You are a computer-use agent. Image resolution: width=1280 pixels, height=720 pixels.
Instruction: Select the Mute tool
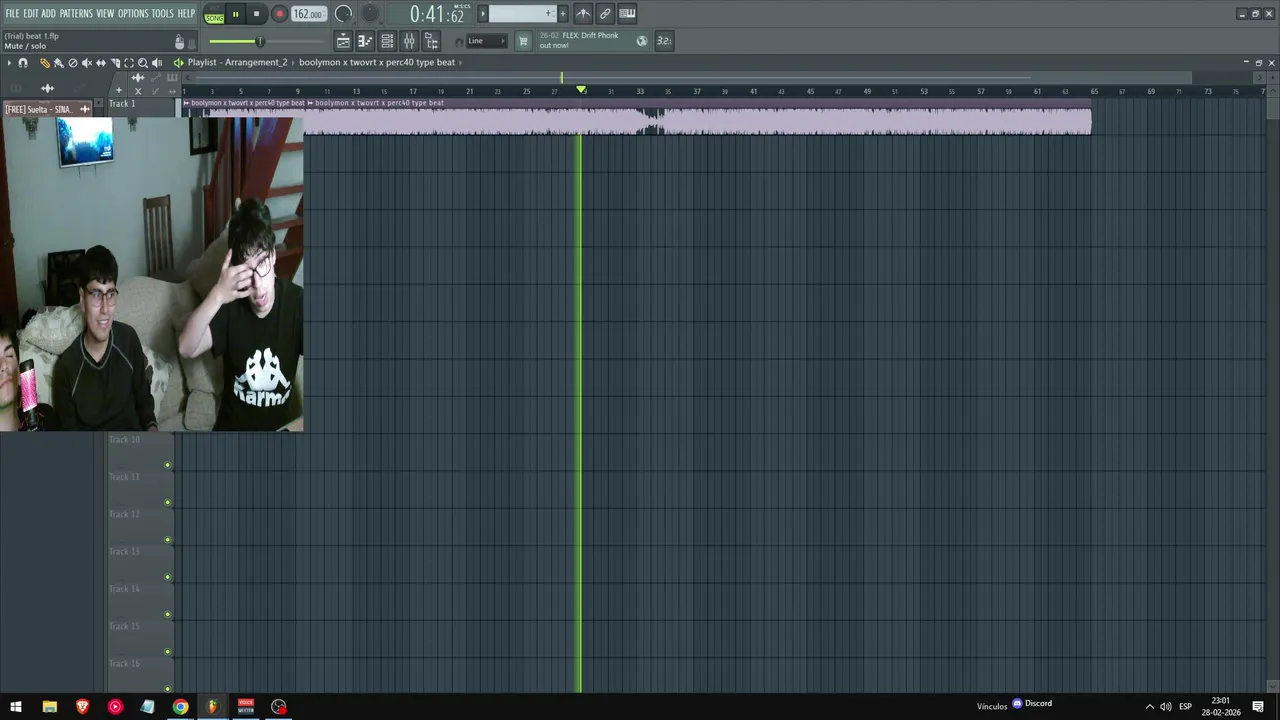[x=86, y=63]
